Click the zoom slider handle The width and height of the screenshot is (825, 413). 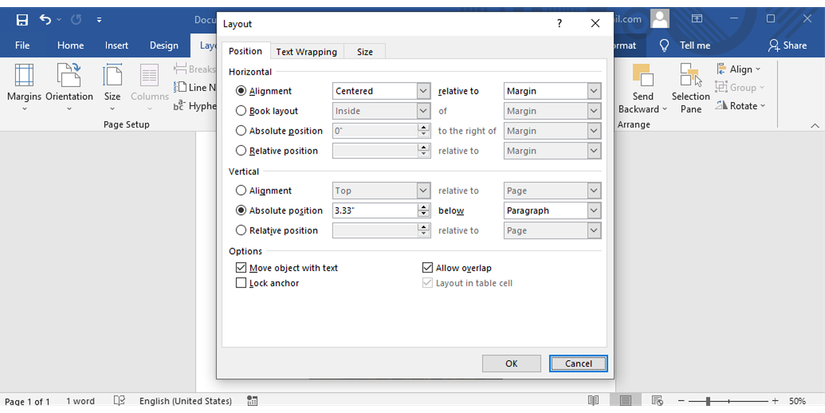[708, 401]
